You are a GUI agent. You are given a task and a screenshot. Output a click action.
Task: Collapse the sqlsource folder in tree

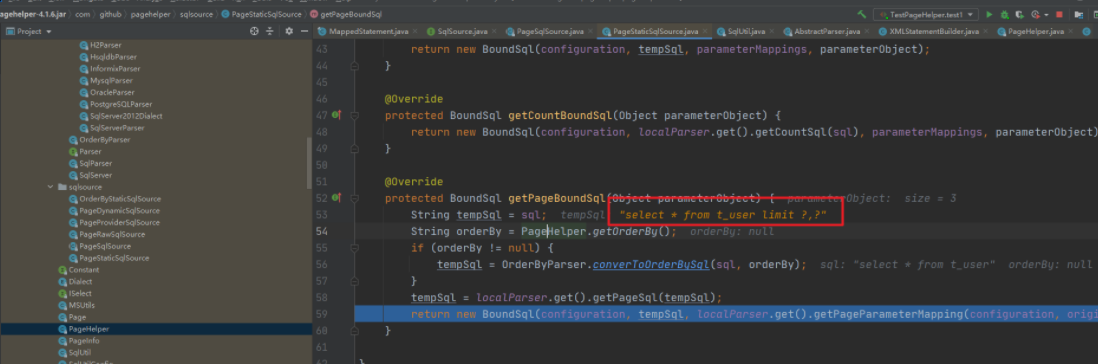click(50, 187)
